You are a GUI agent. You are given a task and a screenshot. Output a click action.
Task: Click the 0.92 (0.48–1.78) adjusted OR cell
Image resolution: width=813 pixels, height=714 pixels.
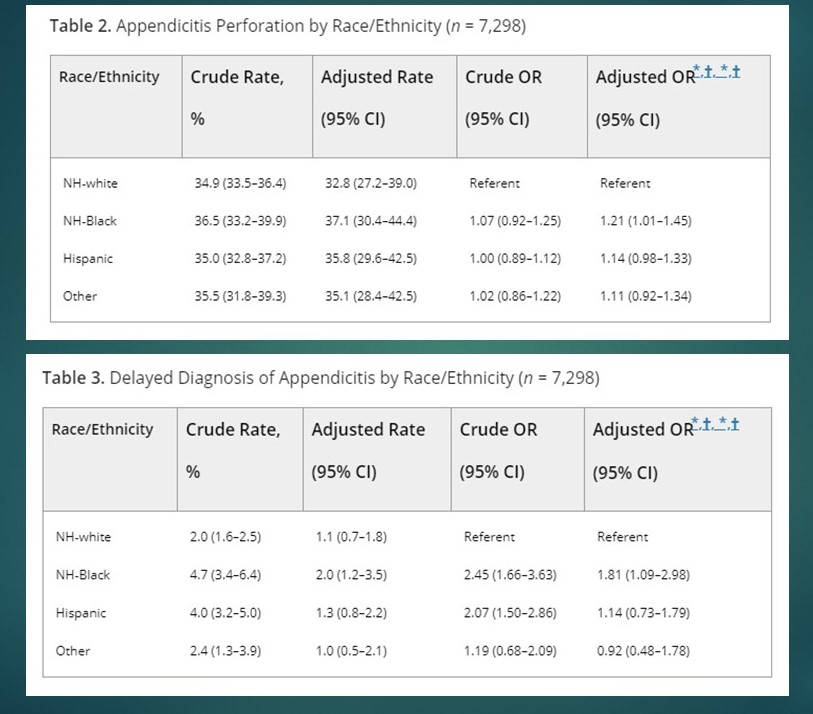643,651
